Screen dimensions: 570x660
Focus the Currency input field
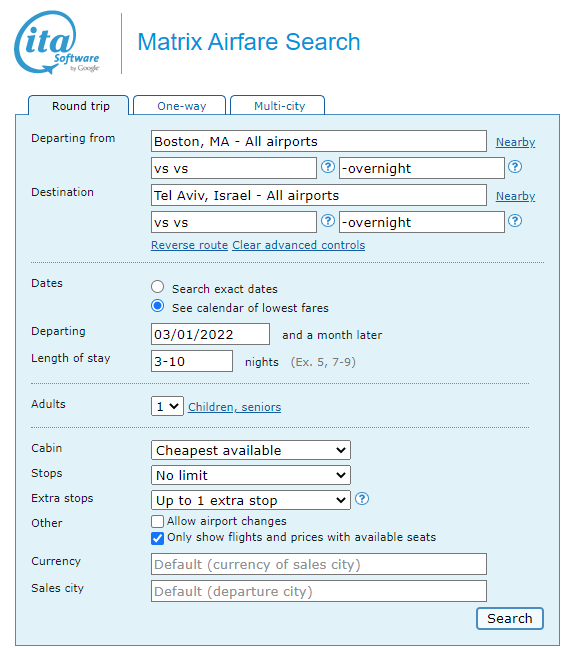point(319,564)
